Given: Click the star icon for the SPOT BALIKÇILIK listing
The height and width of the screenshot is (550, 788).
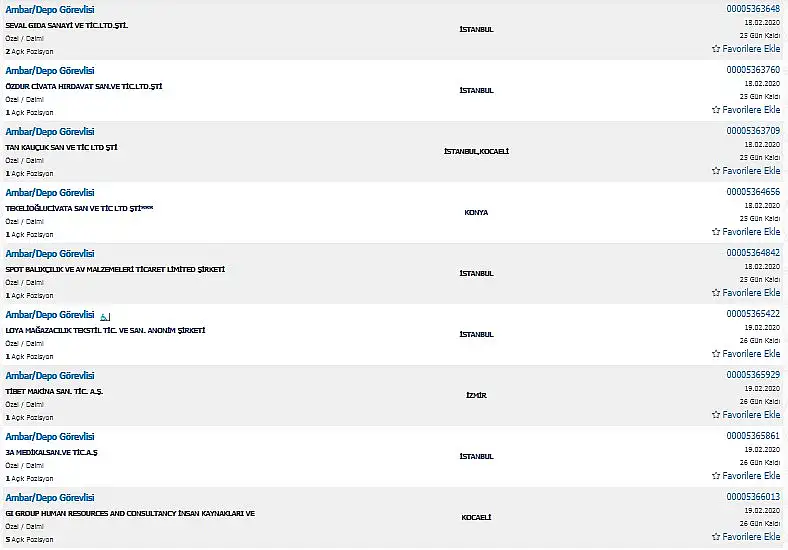Looking at the screenshot, I should [716, 293].
